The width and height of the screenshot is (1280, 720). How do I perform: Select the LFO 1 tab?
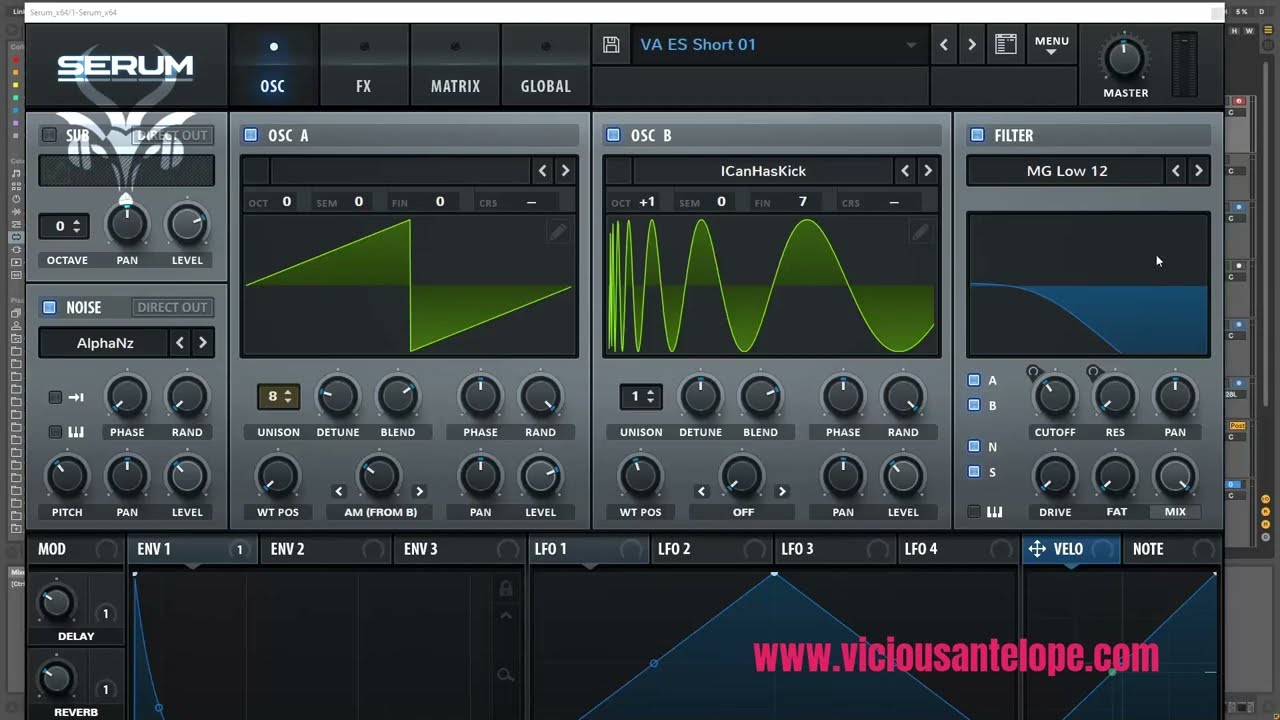pos(588,549)
